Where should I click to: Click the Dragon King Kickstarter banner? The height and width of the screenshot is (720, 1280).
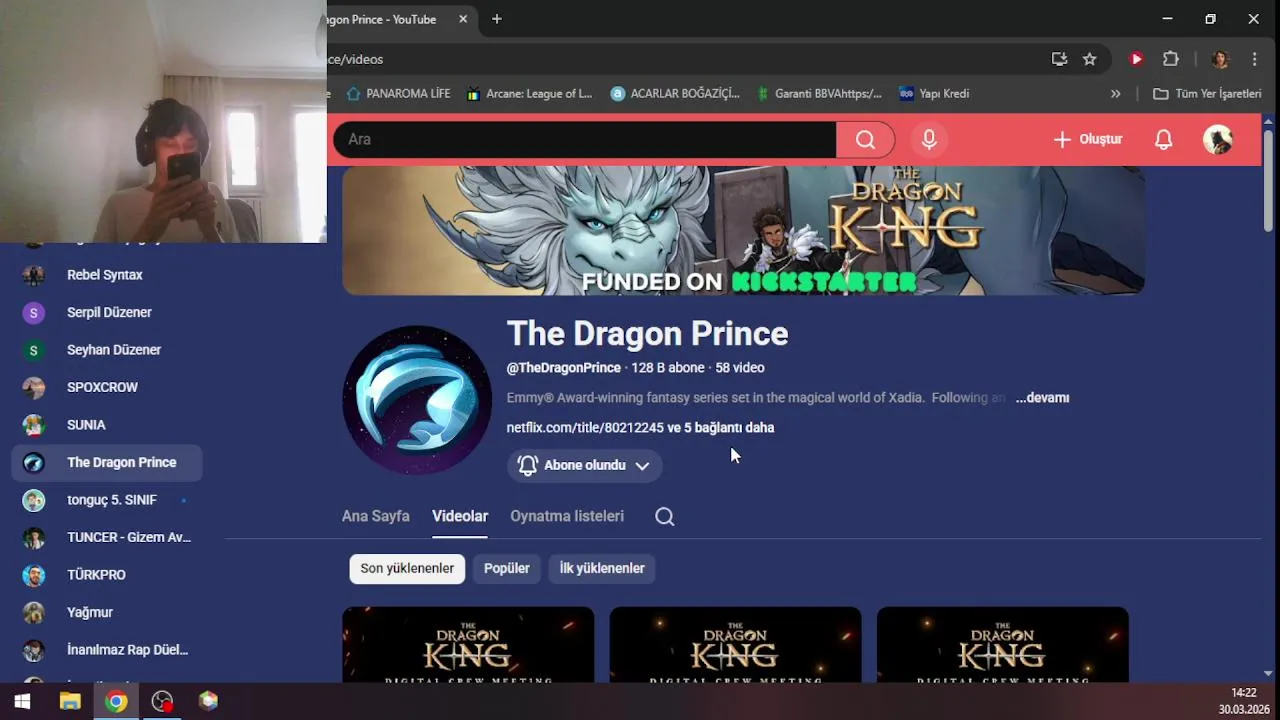(x=743, y=230)
